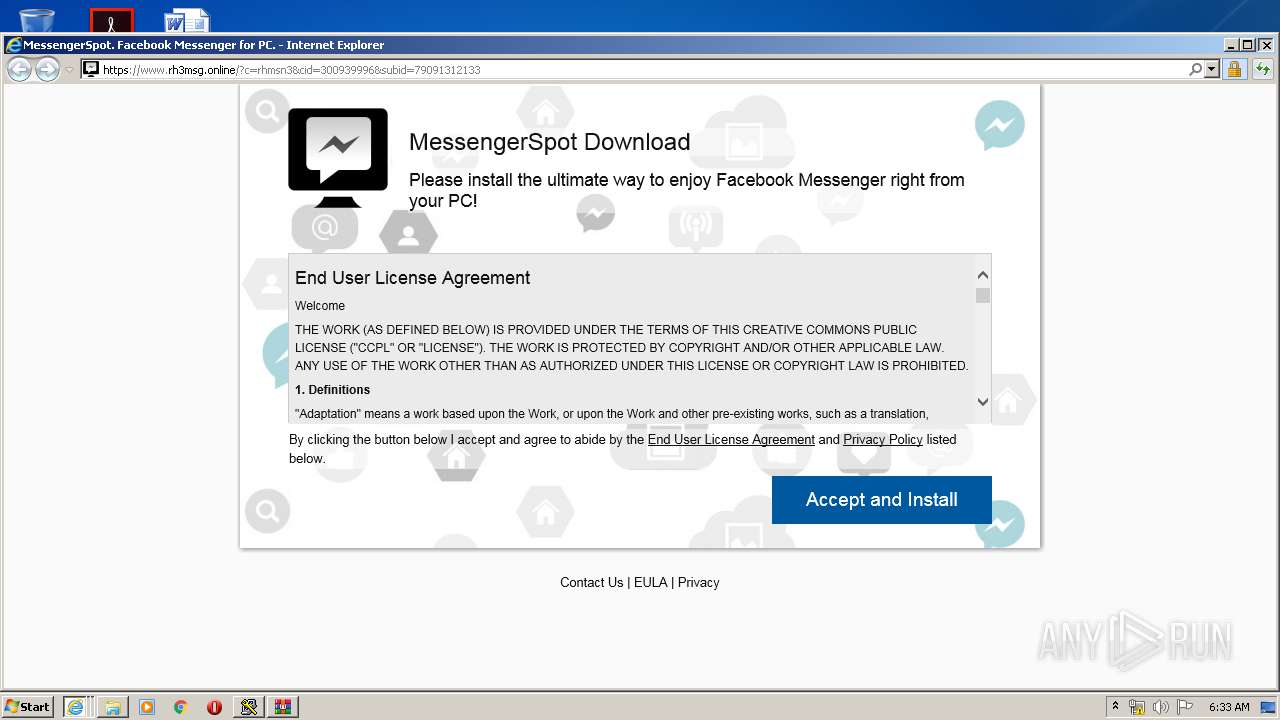This screenshot has height=720, width=1280.
Task: Click the rh3msg.online address bar field
Action: coord(640,70)
